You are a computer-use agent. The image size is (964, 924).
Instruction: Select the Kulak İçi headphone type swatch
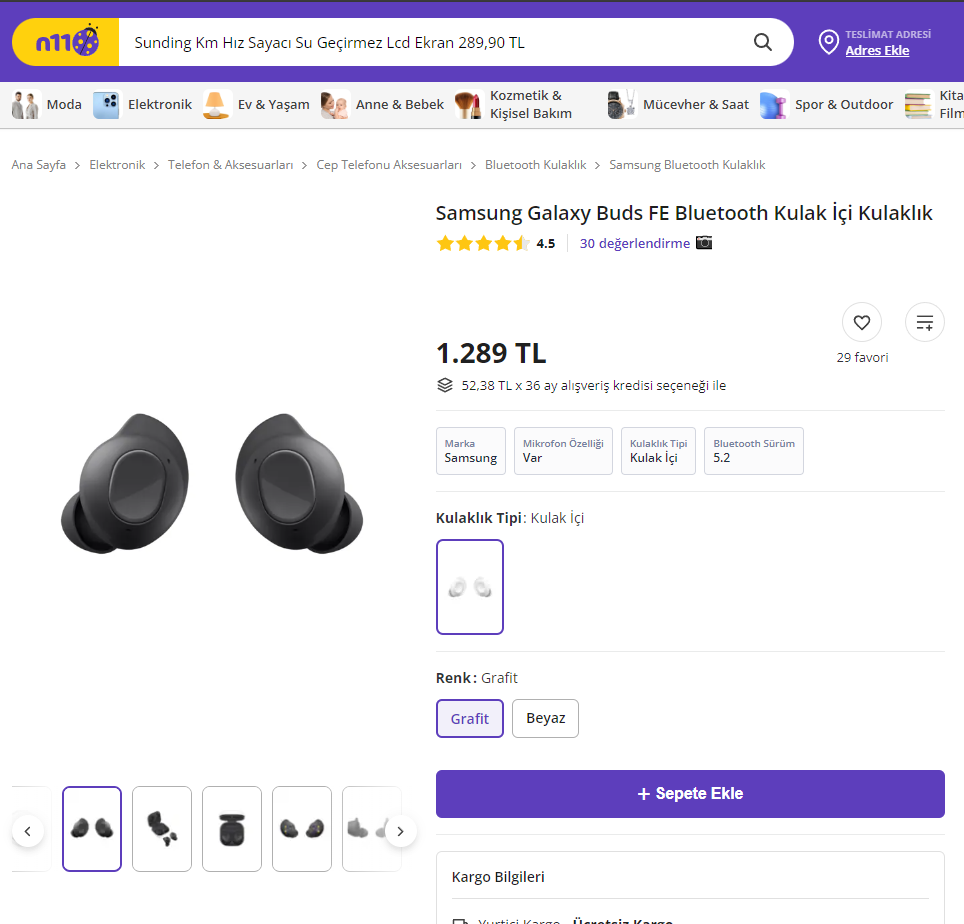(470, 587)
